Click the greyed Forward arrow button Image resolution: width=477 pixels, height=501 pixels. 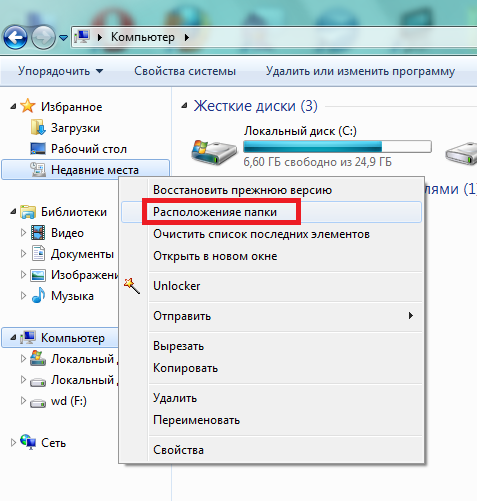(x=43, y=37)
